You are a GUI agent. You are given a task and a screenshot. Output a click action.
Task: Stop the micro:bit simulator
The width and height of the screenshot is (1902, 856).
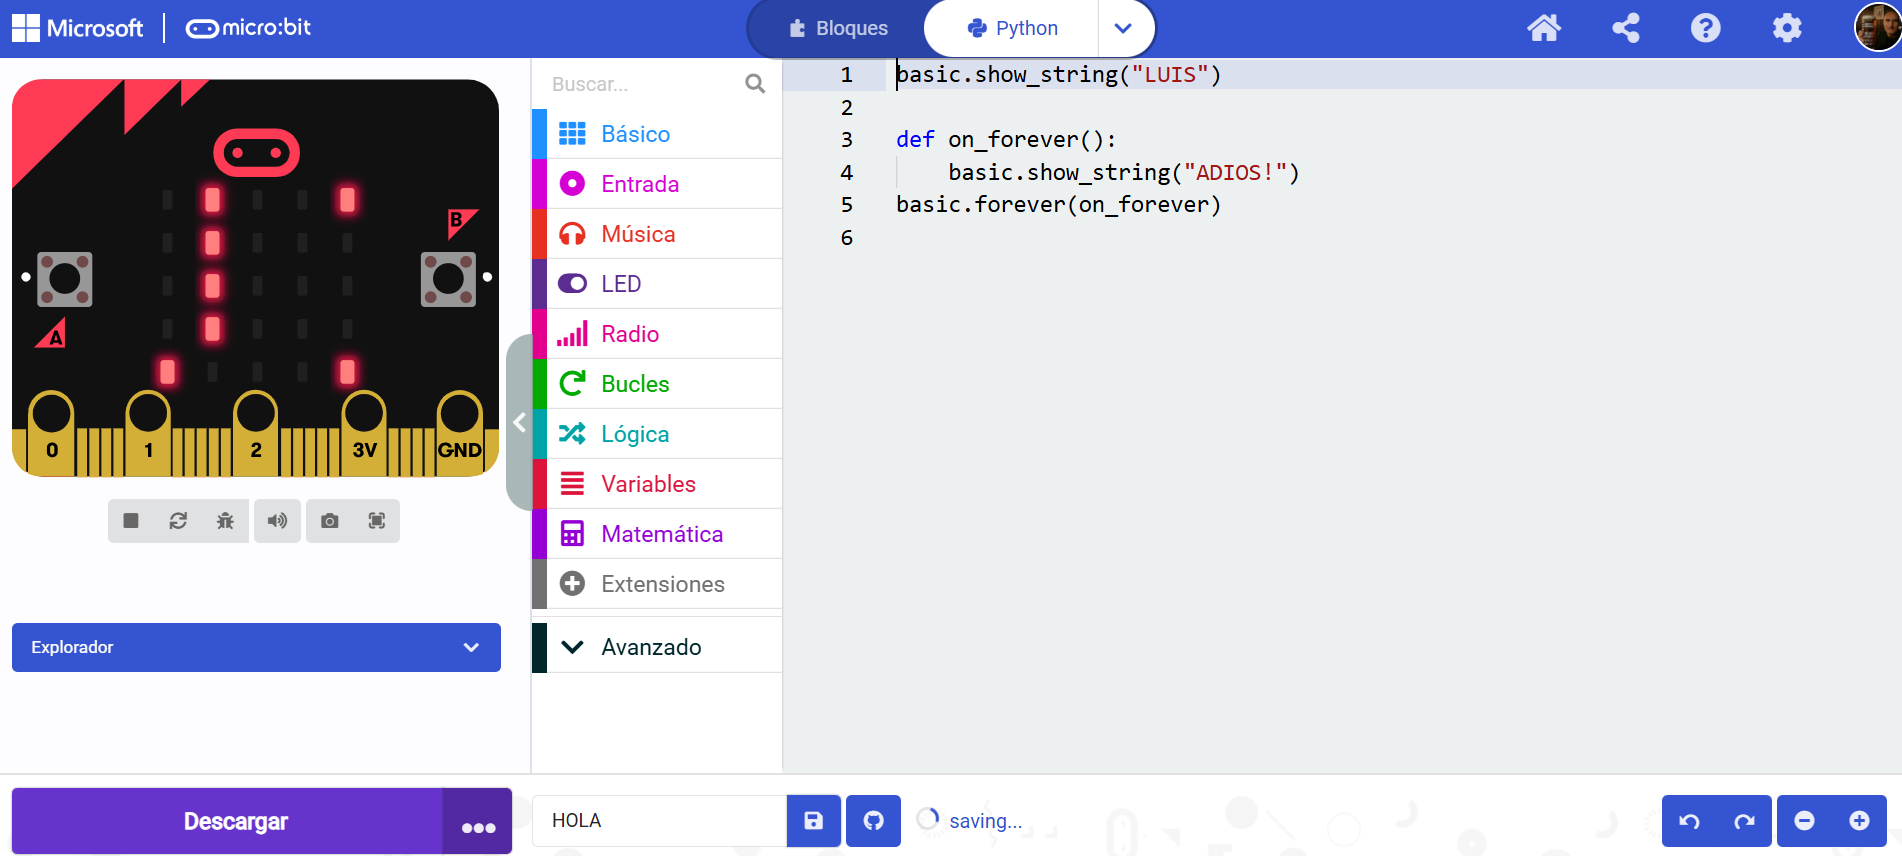pyautogui.click(x=131, y=521)
